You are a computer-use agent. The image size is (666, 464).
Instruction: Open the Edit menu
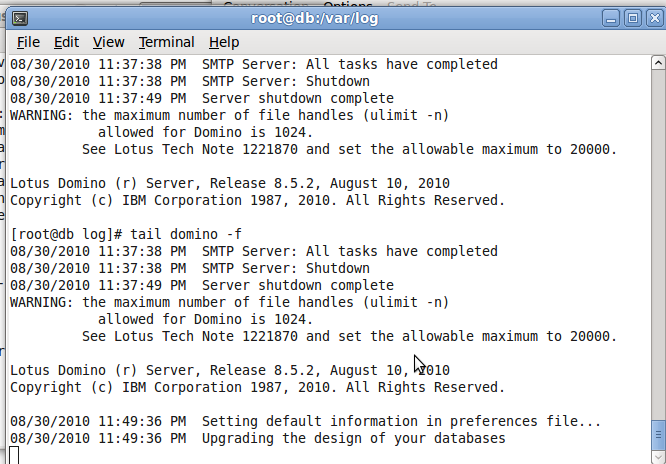(66, 42)
